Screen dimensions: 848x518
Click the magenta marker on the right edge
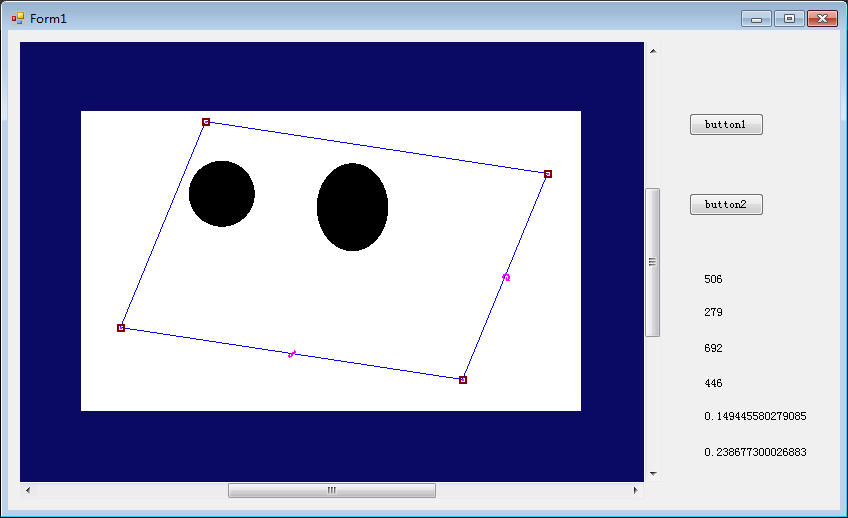(506, 277)
